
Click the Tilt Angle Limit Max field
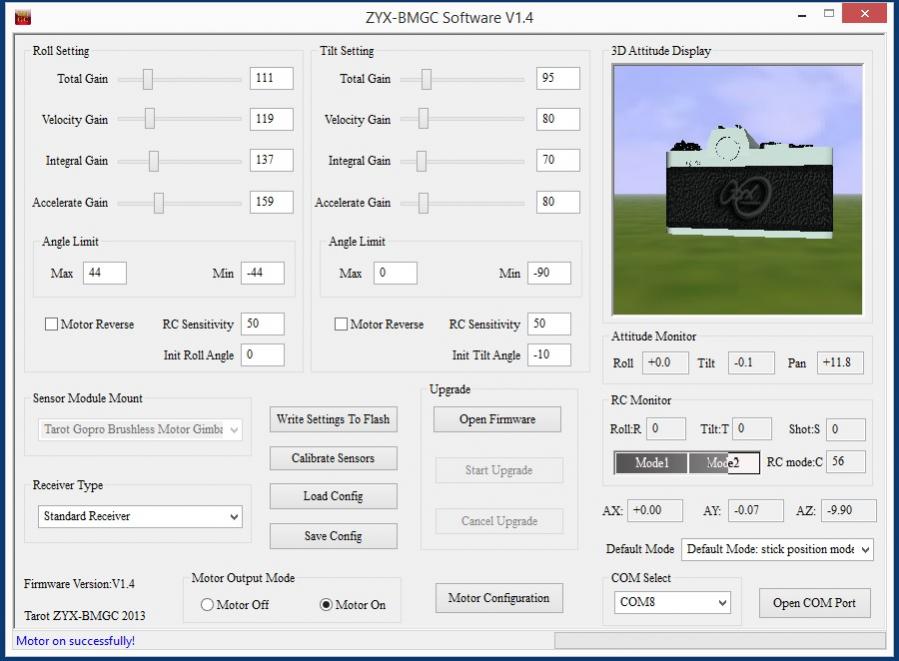pyautogui.click(x=395, y=273)
